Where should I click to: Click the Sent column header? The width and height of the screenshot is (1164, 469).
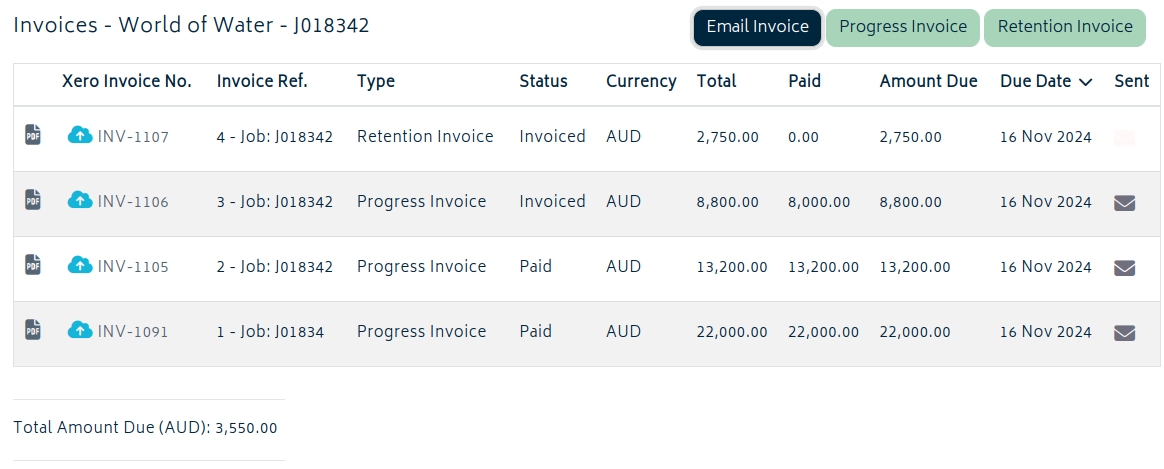click(1131, 81)
